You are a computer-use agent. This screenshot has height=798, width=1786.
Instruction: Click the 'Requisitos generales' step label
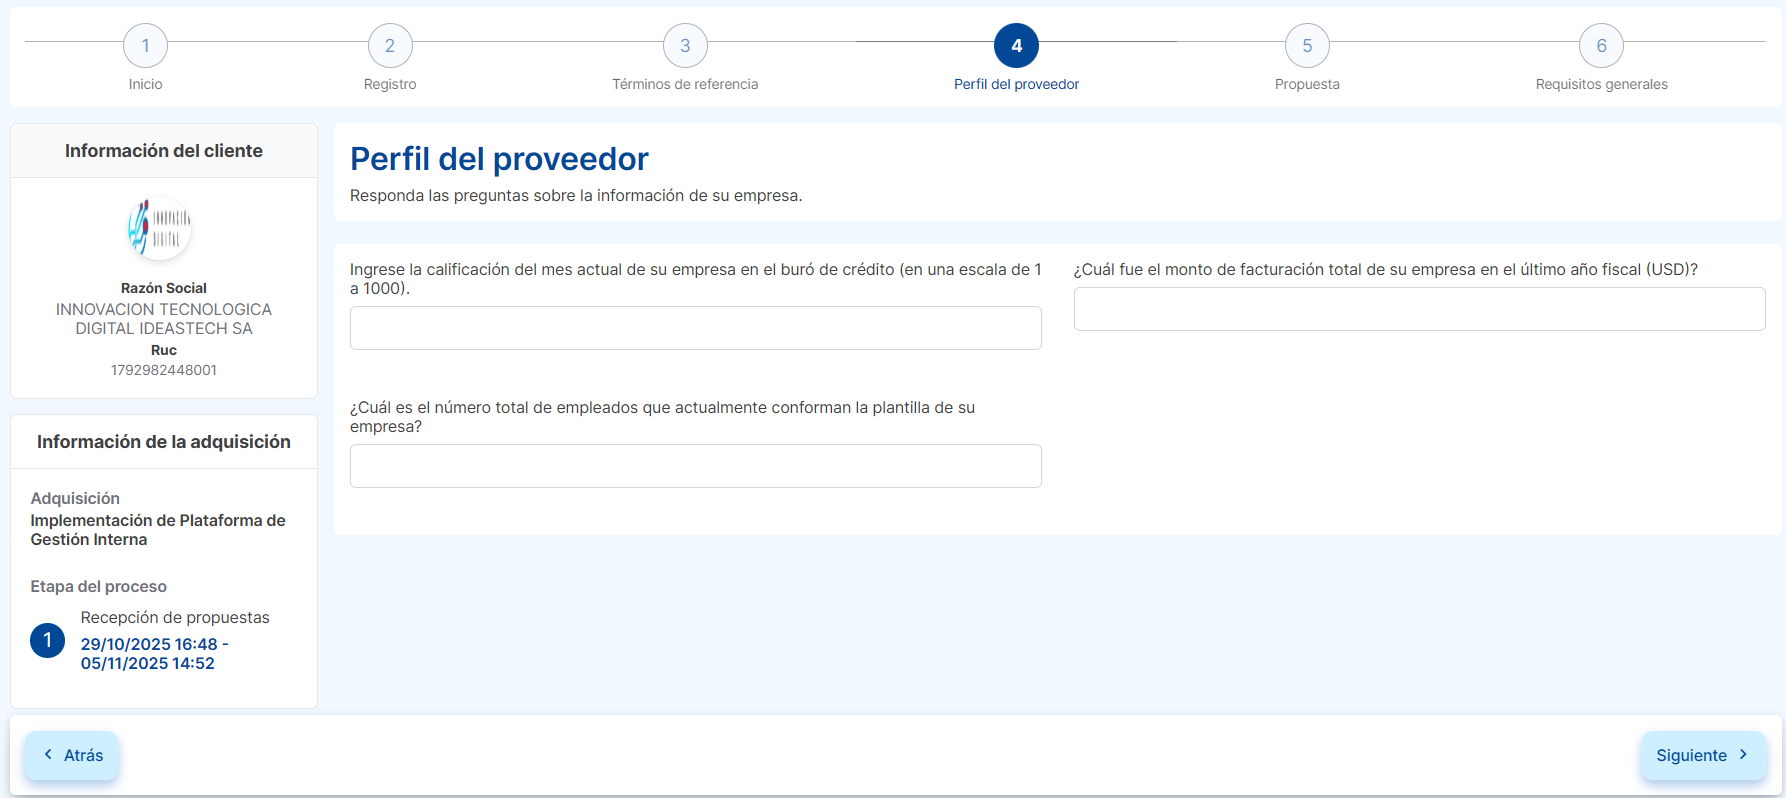(1601, 84)
